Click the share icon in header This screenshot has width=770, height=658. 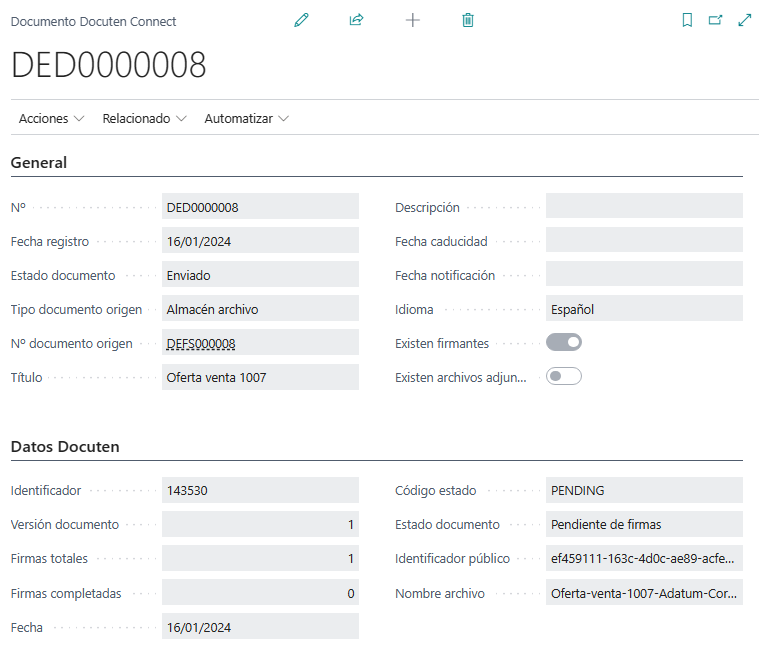point(356,20)
